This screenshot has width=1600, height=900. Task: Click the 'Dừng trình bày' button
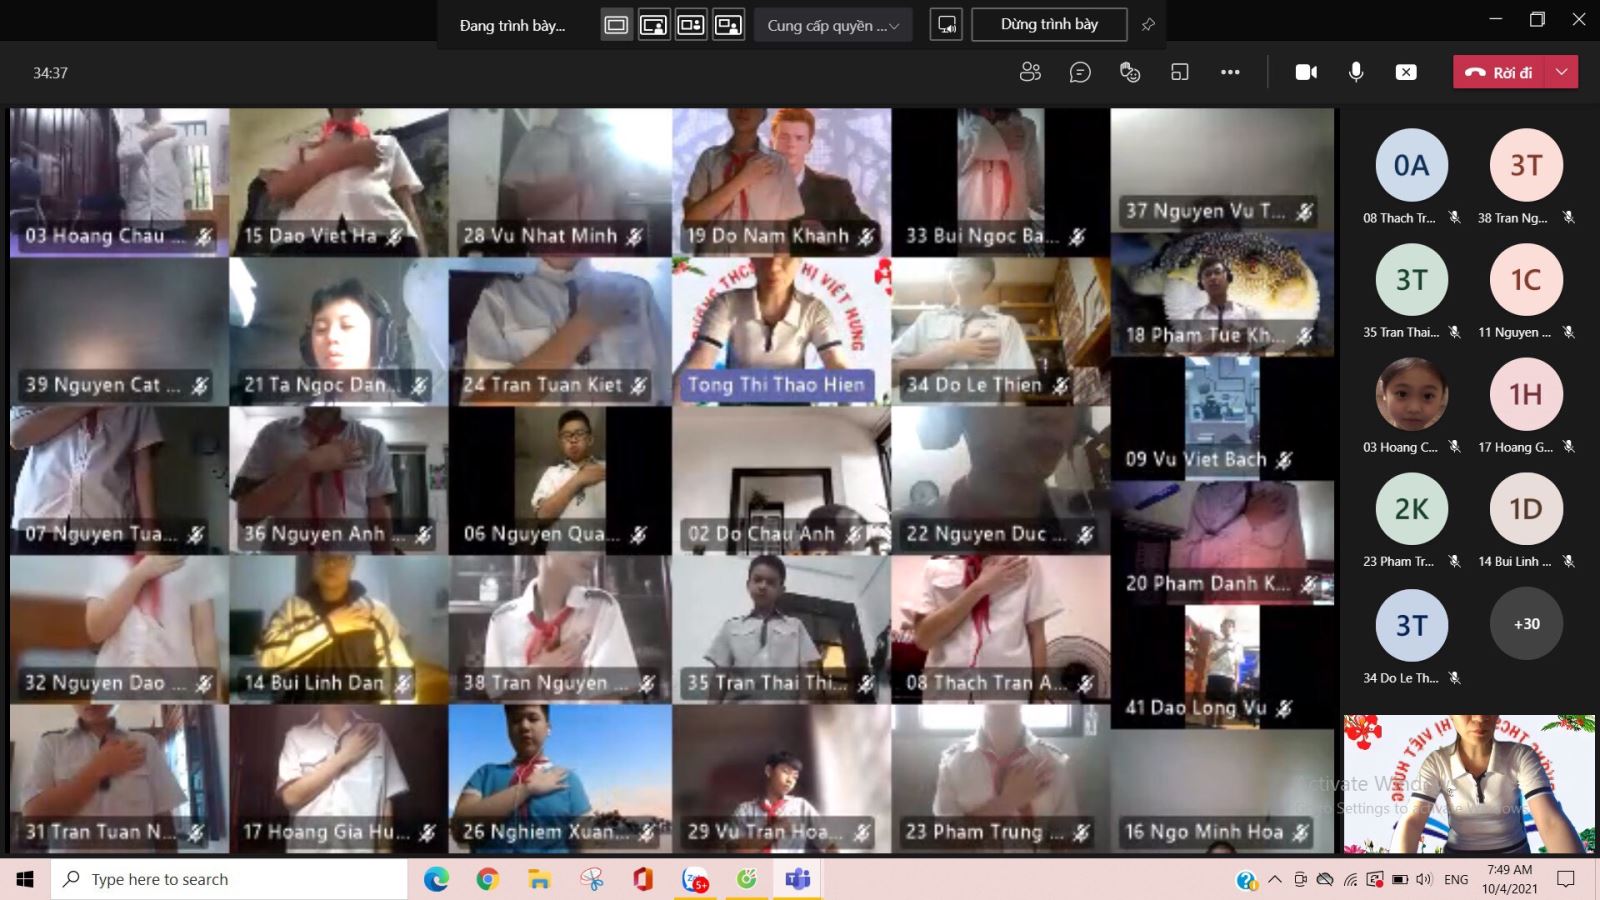point(1049,25)
